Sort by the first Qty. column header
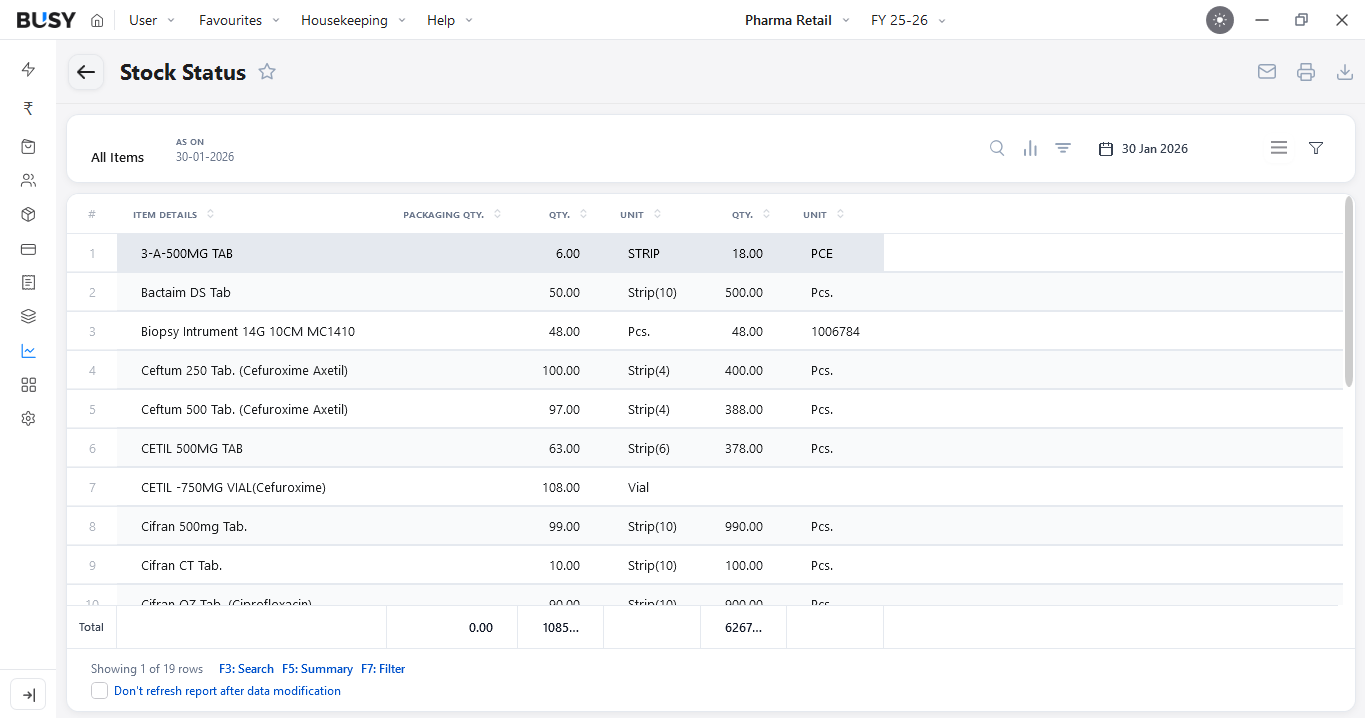 pyautogui.click(x=568, y=215)
